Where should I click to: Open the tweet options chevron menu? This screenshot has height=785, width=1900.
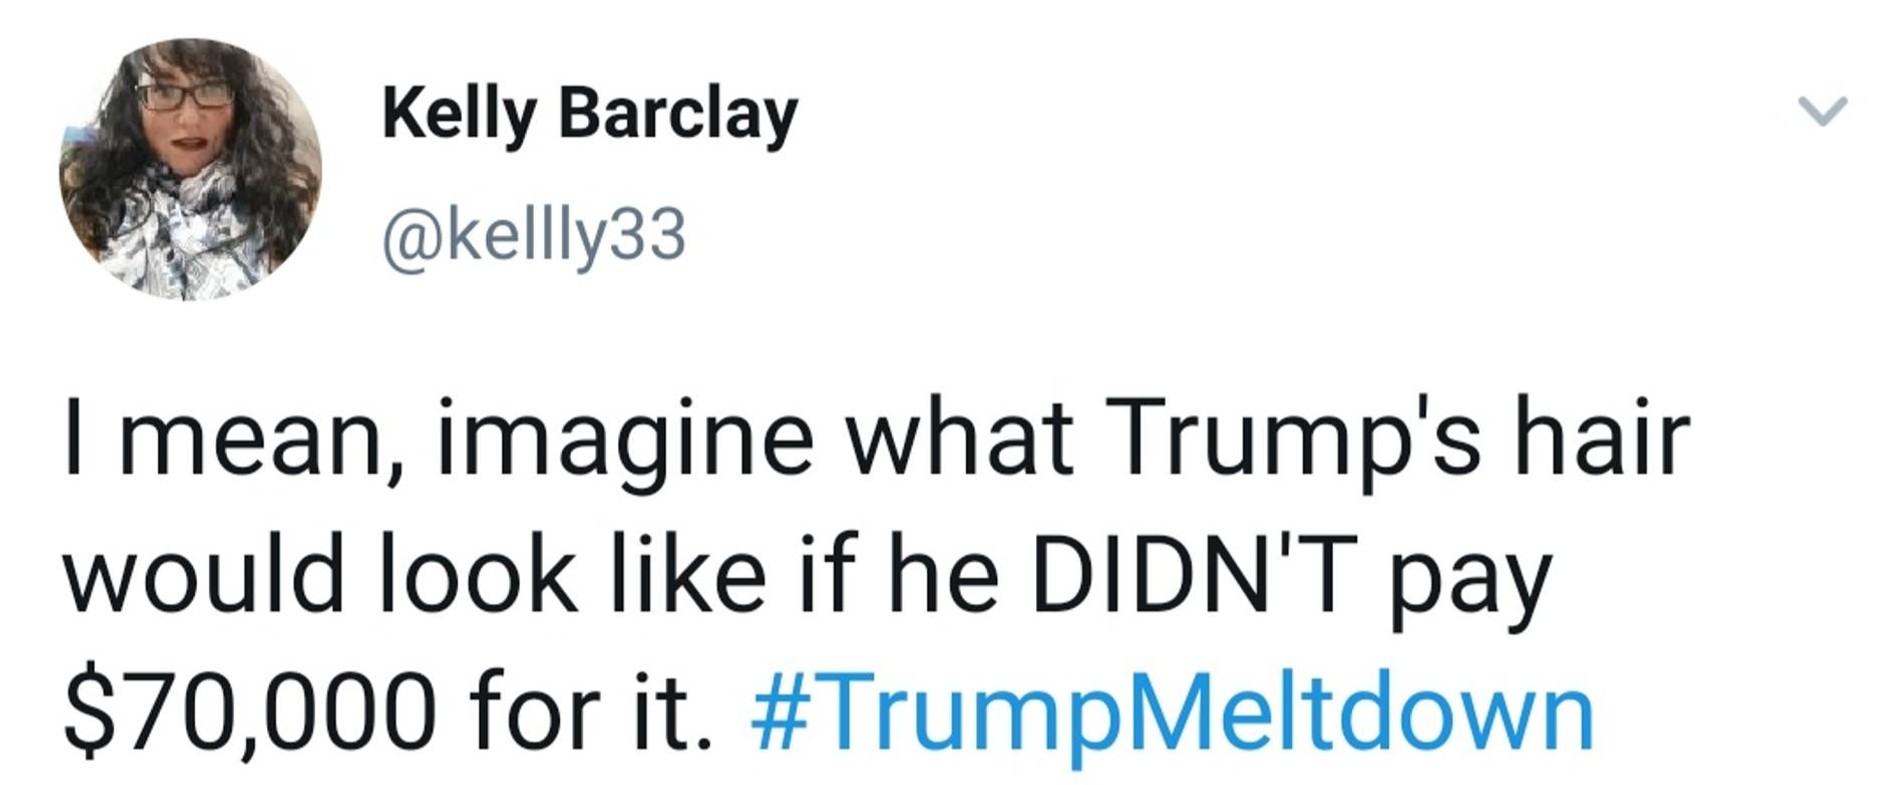[1822, 110]
